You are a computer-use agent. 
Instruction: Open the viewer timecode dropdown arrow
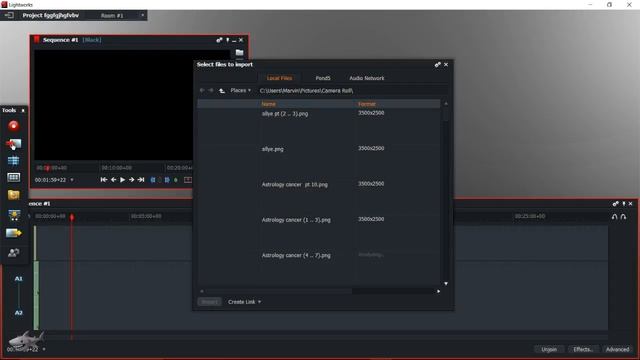(72, 180)
